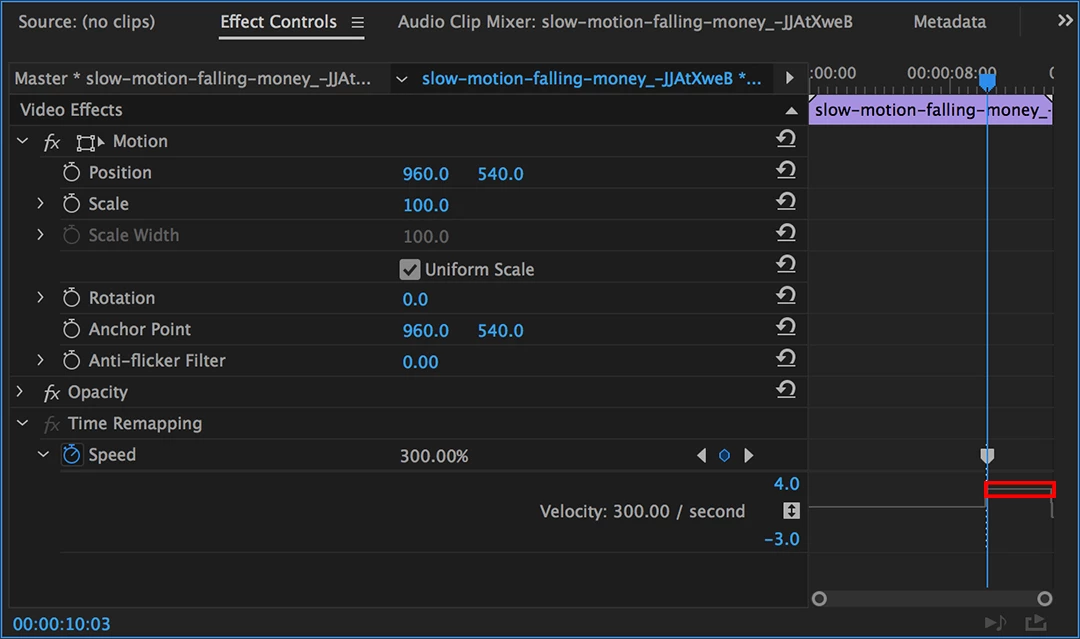The image size is (1080, 639).
Task: Toggle the Scale animation stopwatch
Action: click(72, 204)
